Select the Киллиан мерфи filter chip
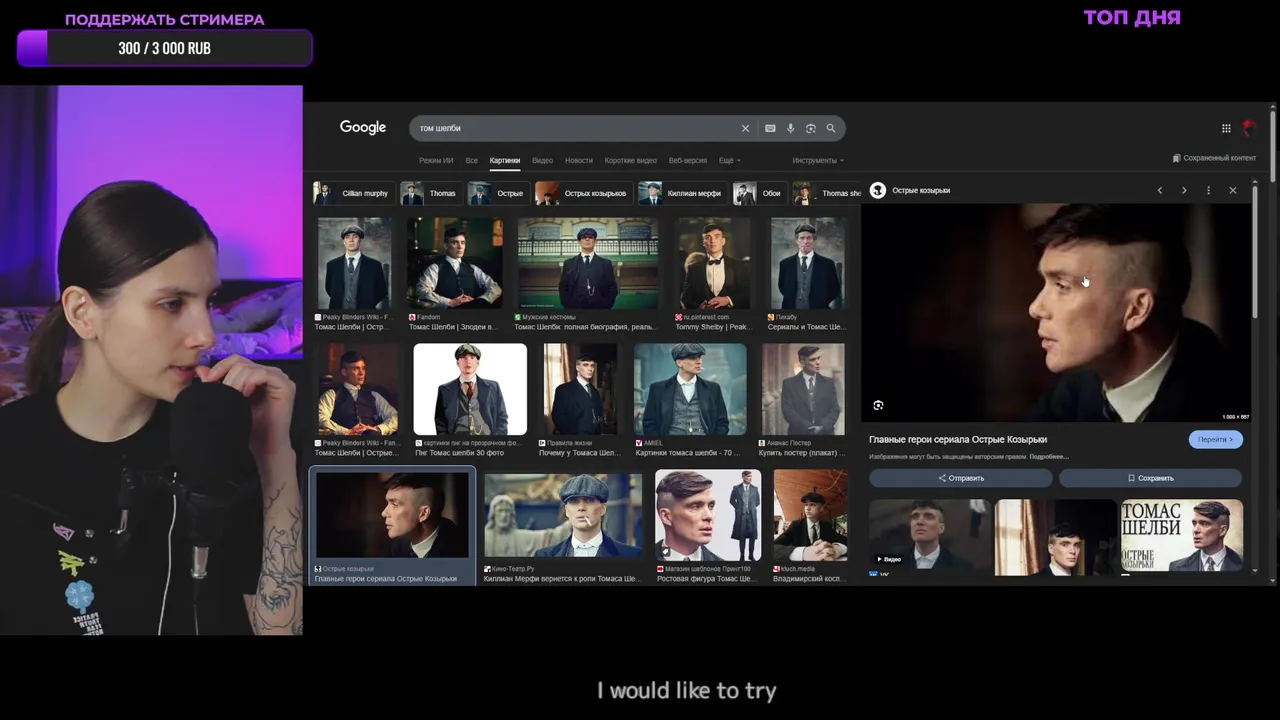Viewport: 1280px width, 720px height. (x=682, y=193)
